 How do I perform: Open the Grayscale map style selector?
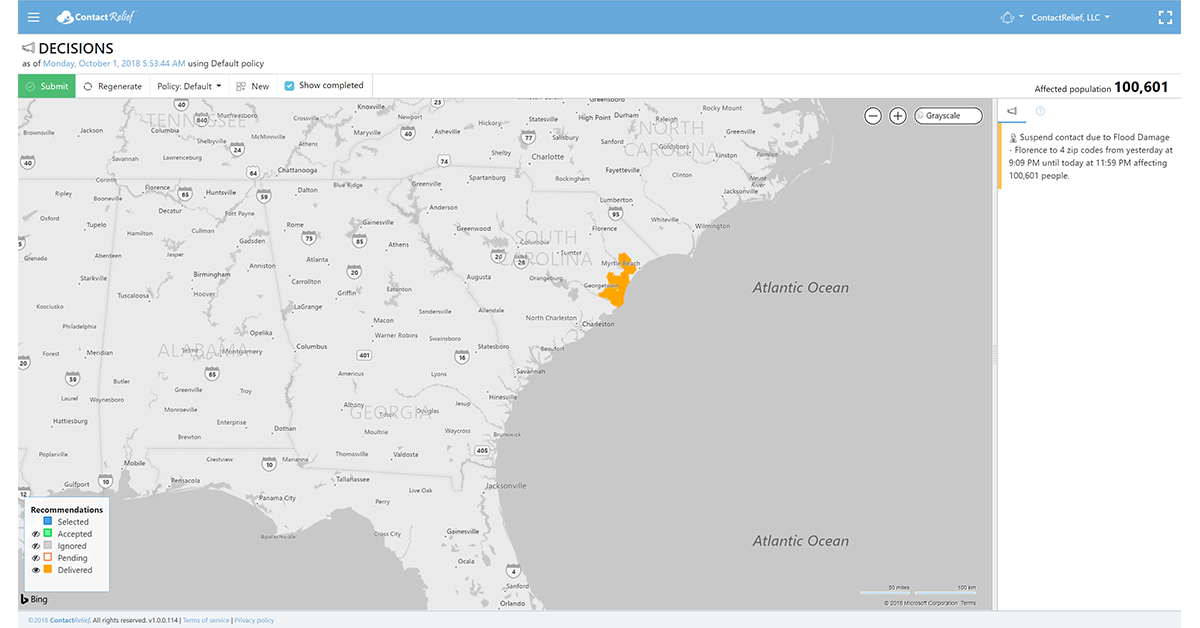pyautogui.click(x=948, y=116)
